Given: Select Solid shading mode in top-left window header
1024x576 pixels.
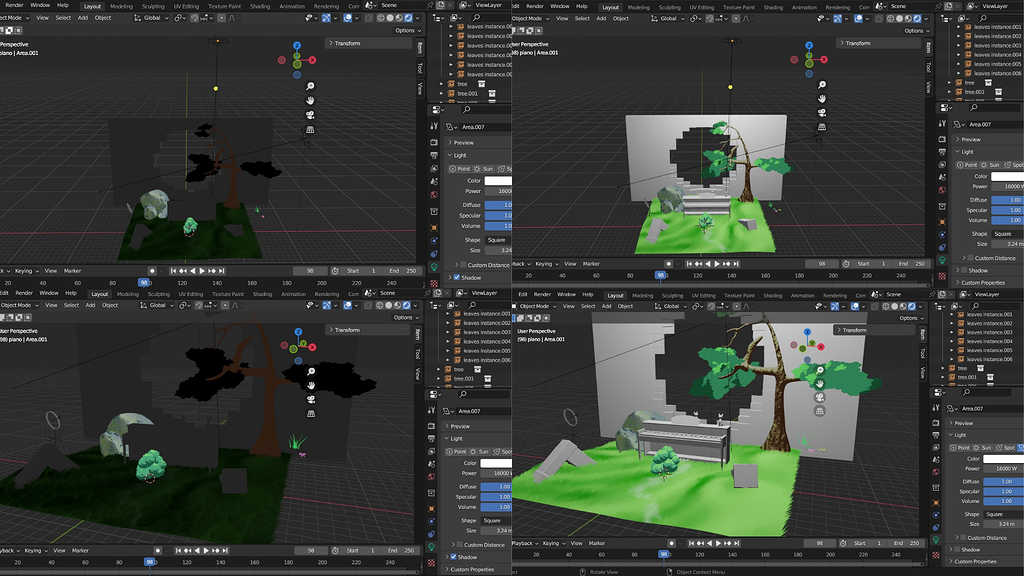Looking at the screenshot, I should [x=390, y=18].
